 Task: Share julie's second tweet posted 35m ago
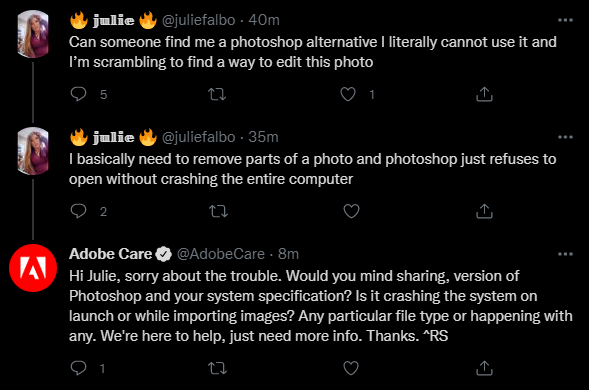484,211
